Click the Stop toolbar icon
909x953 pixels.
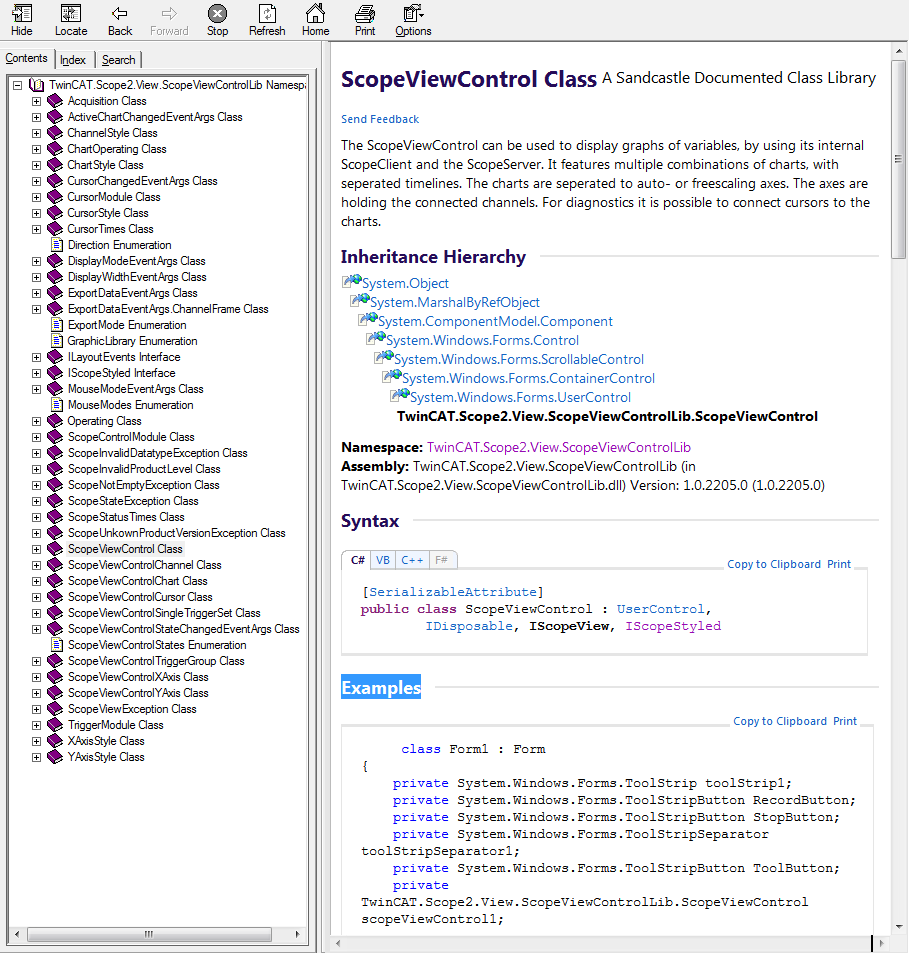pyautogui.click(x=217, y=20)
